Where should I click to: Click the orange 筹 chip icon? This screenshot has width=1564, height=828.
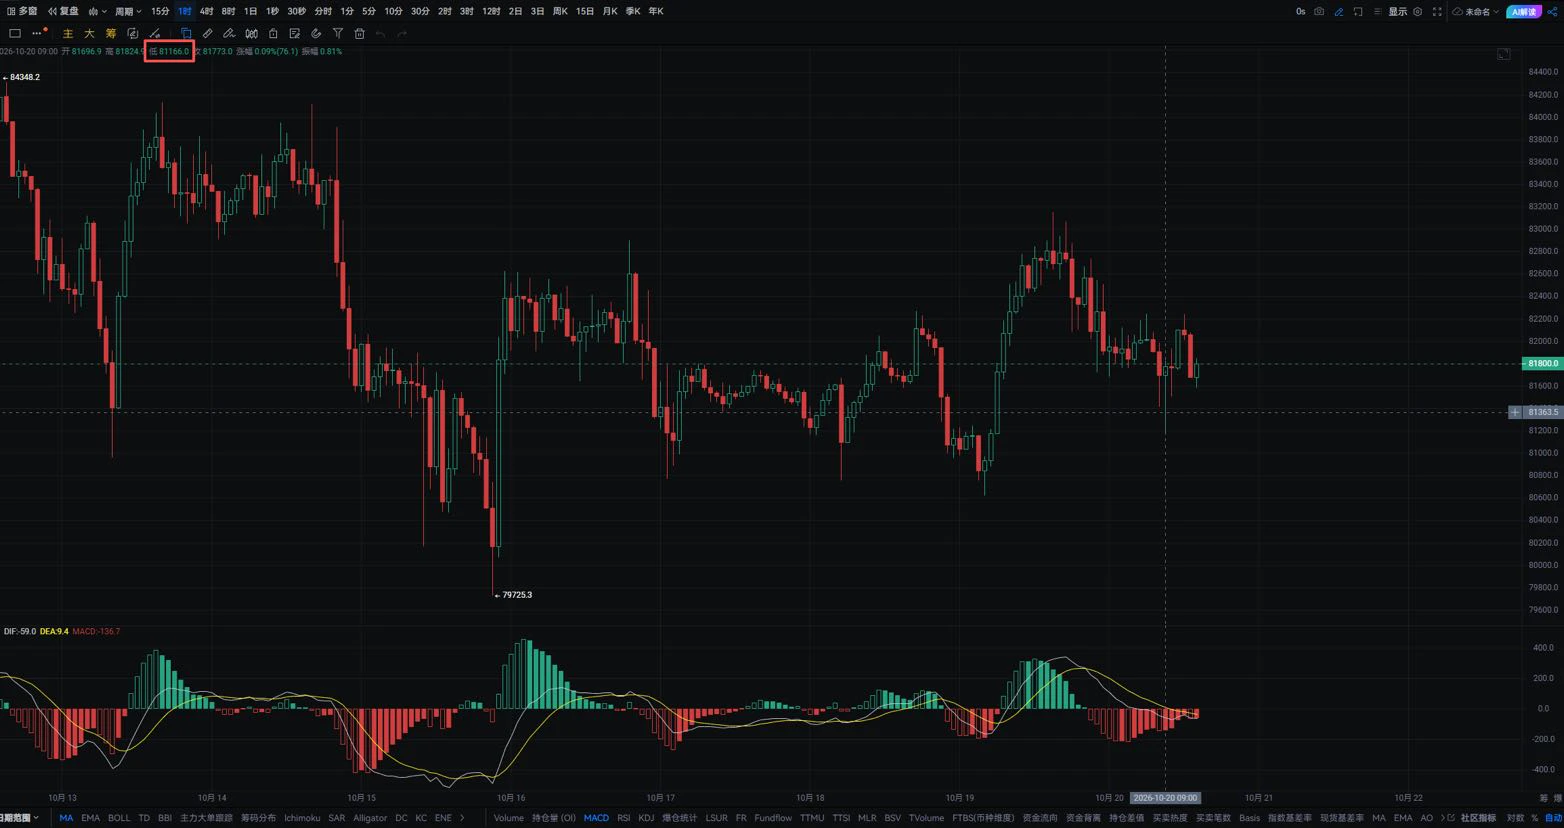click(x=111, y=34)
